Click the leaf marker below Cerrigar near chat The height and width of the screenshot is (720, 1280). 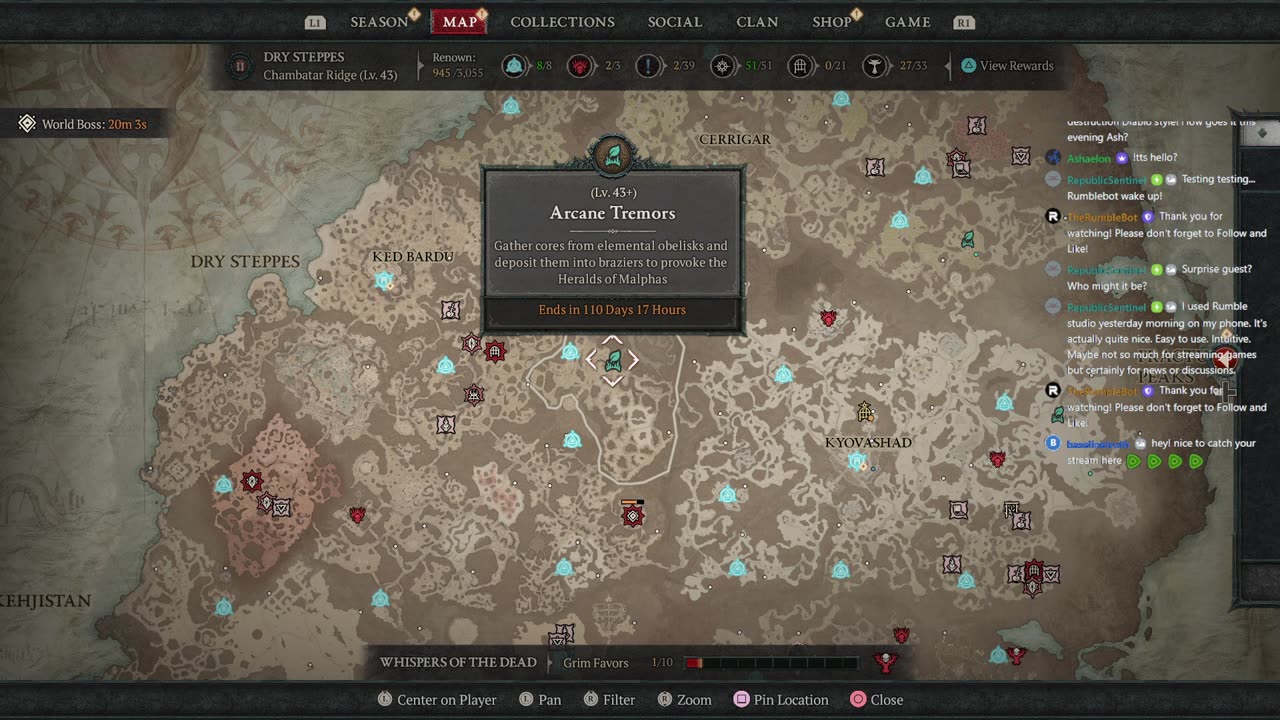point(968,240)
